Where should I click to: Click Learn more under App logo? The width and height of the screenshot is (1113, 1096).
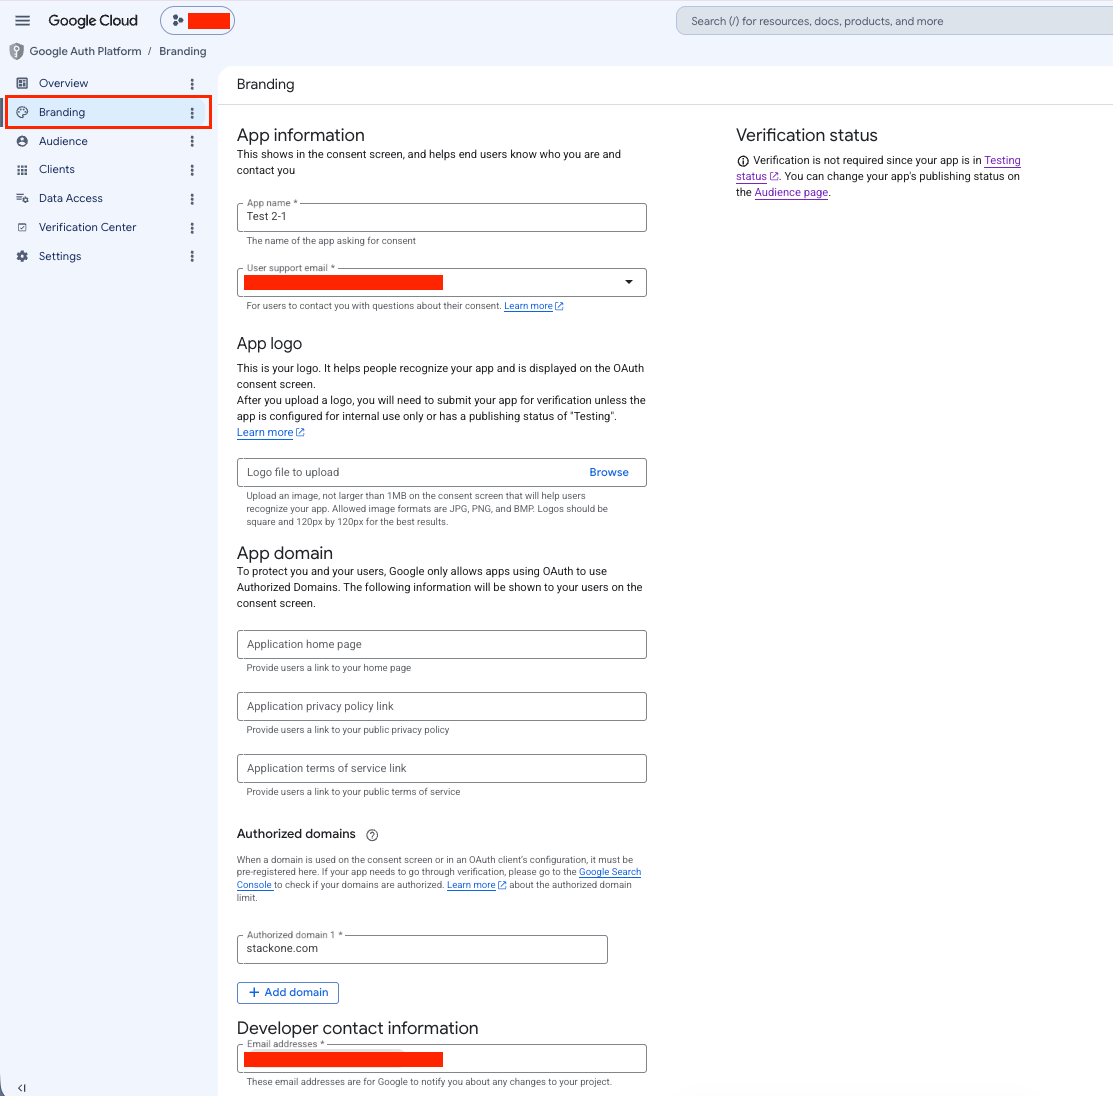tap(270, 432)
